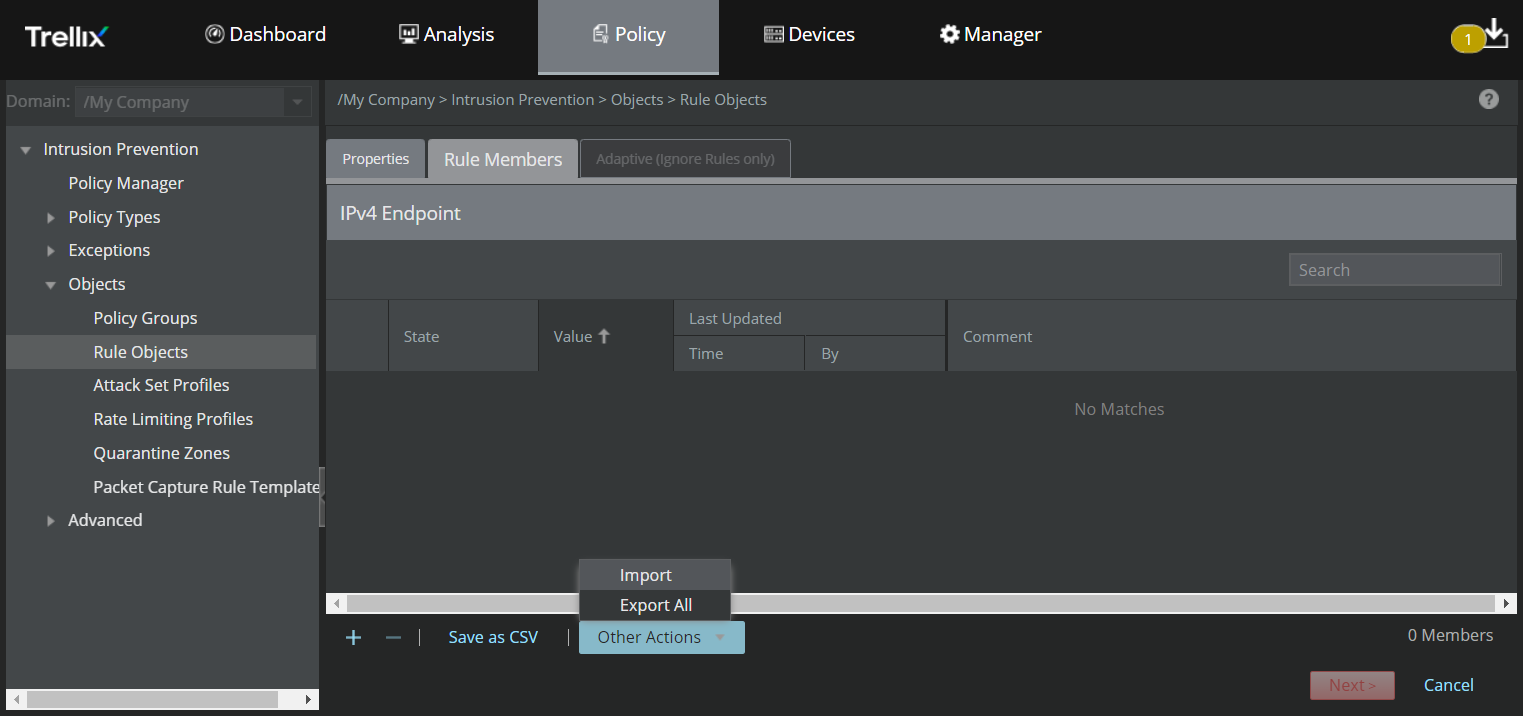Sort by the State column header

tap(463, 336)
